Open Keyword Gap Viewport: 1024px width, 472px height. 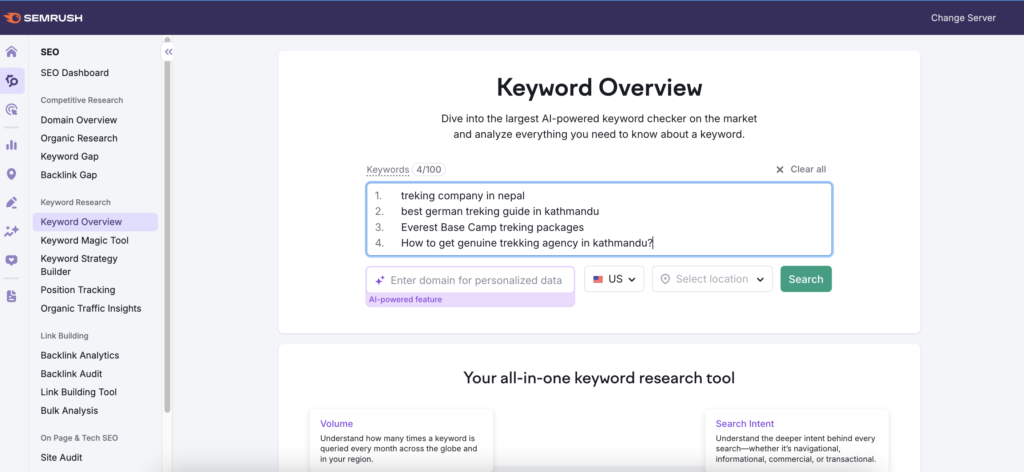tap(69, 157)
